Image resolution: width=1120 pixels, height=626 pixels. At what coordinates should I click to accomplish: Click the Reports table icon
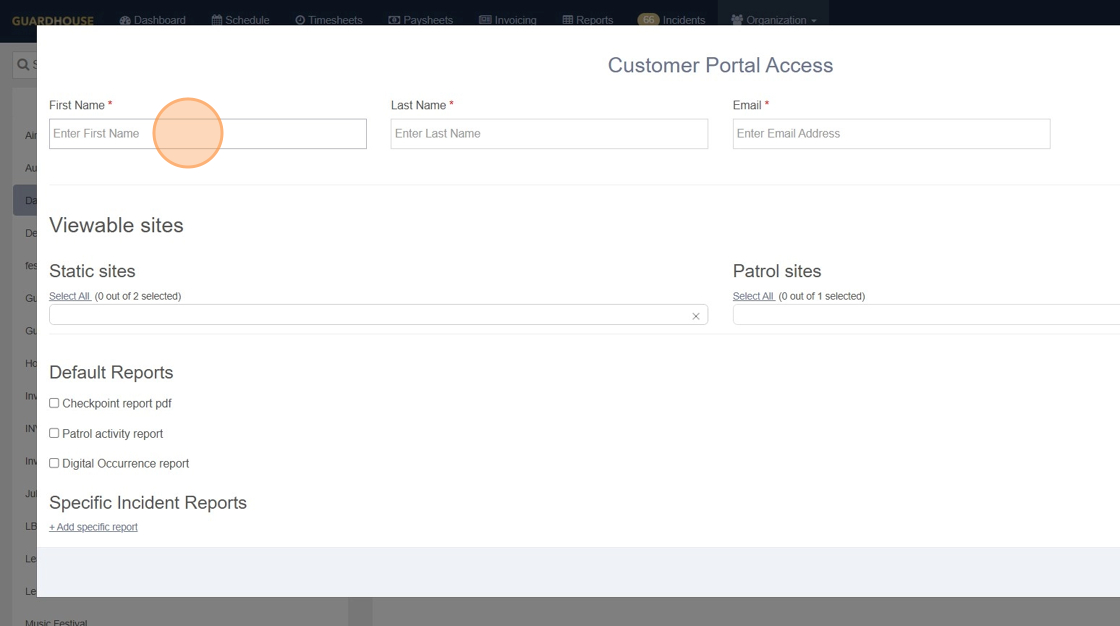(x=568, y=20)
